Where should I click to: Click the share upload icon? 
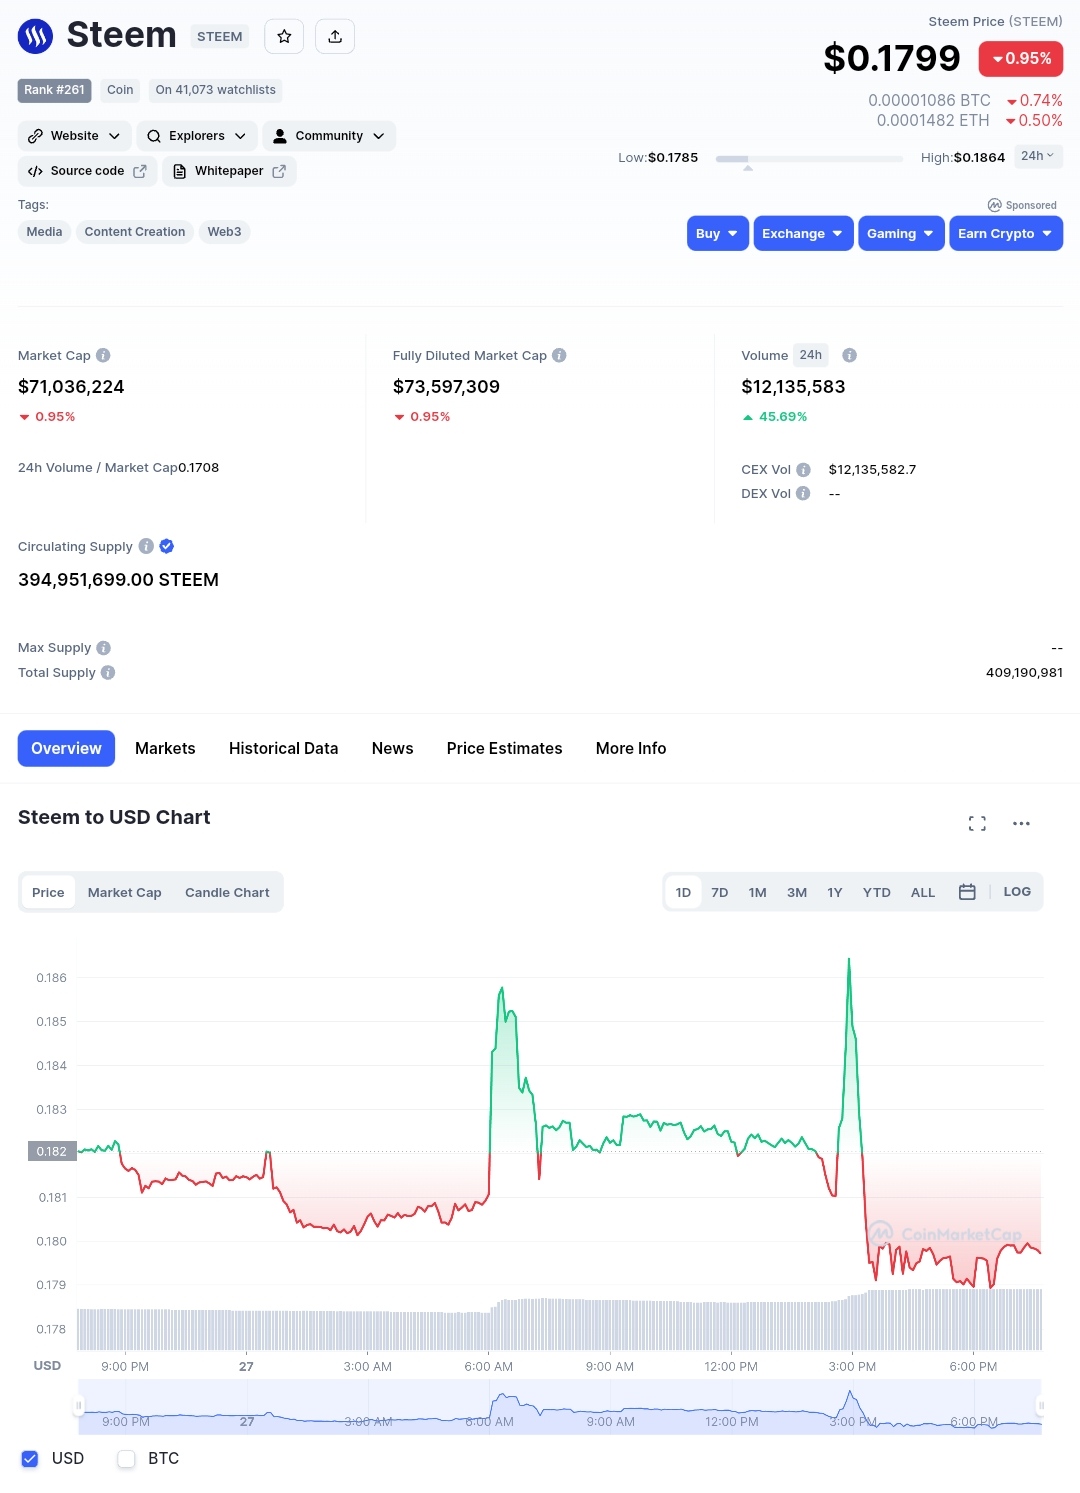point(335,36)
